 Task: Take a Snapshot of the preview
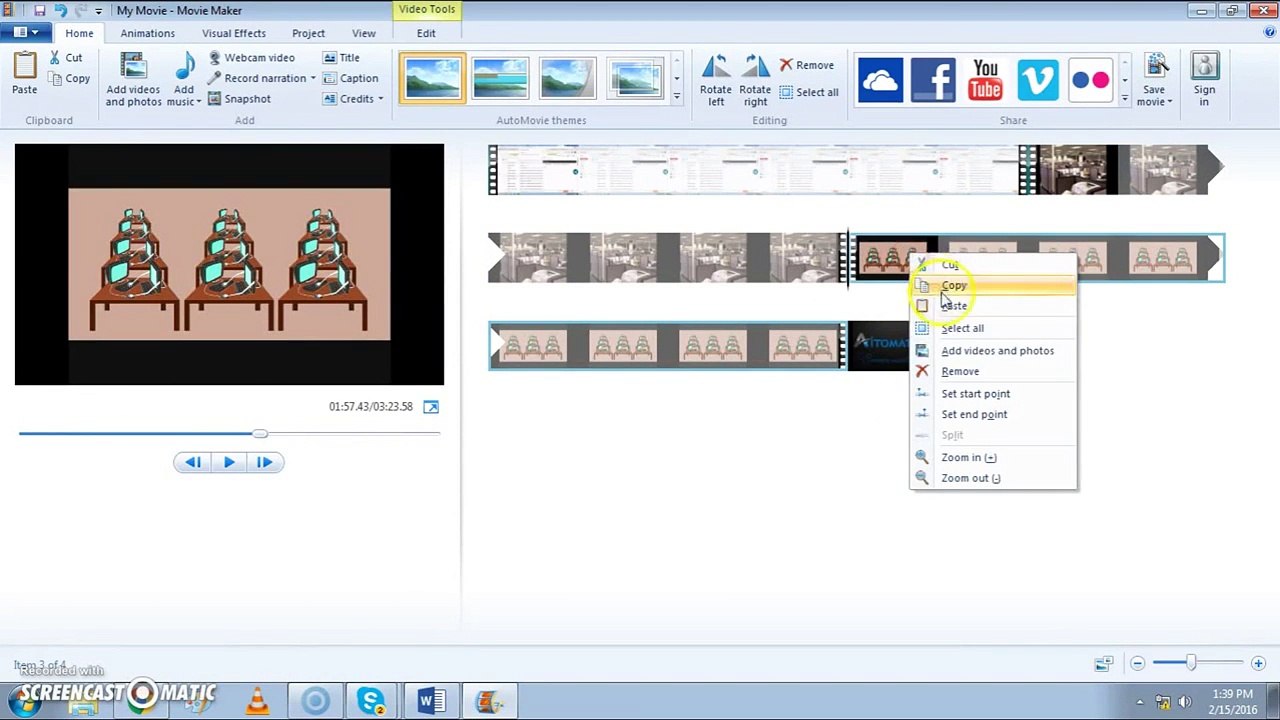(x=239, y=99)
